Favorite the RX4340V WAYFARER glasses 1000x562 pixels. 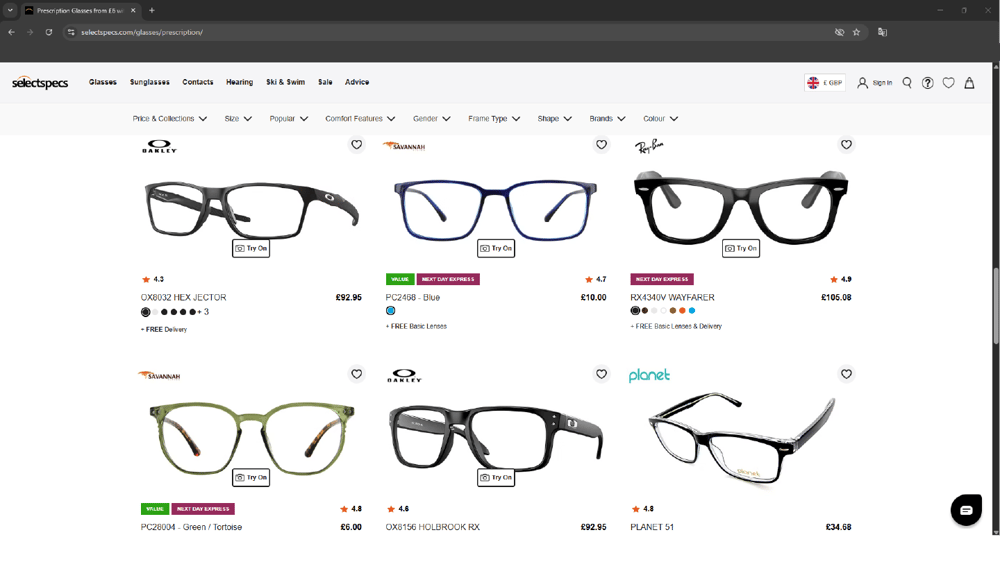click(846, 145)
